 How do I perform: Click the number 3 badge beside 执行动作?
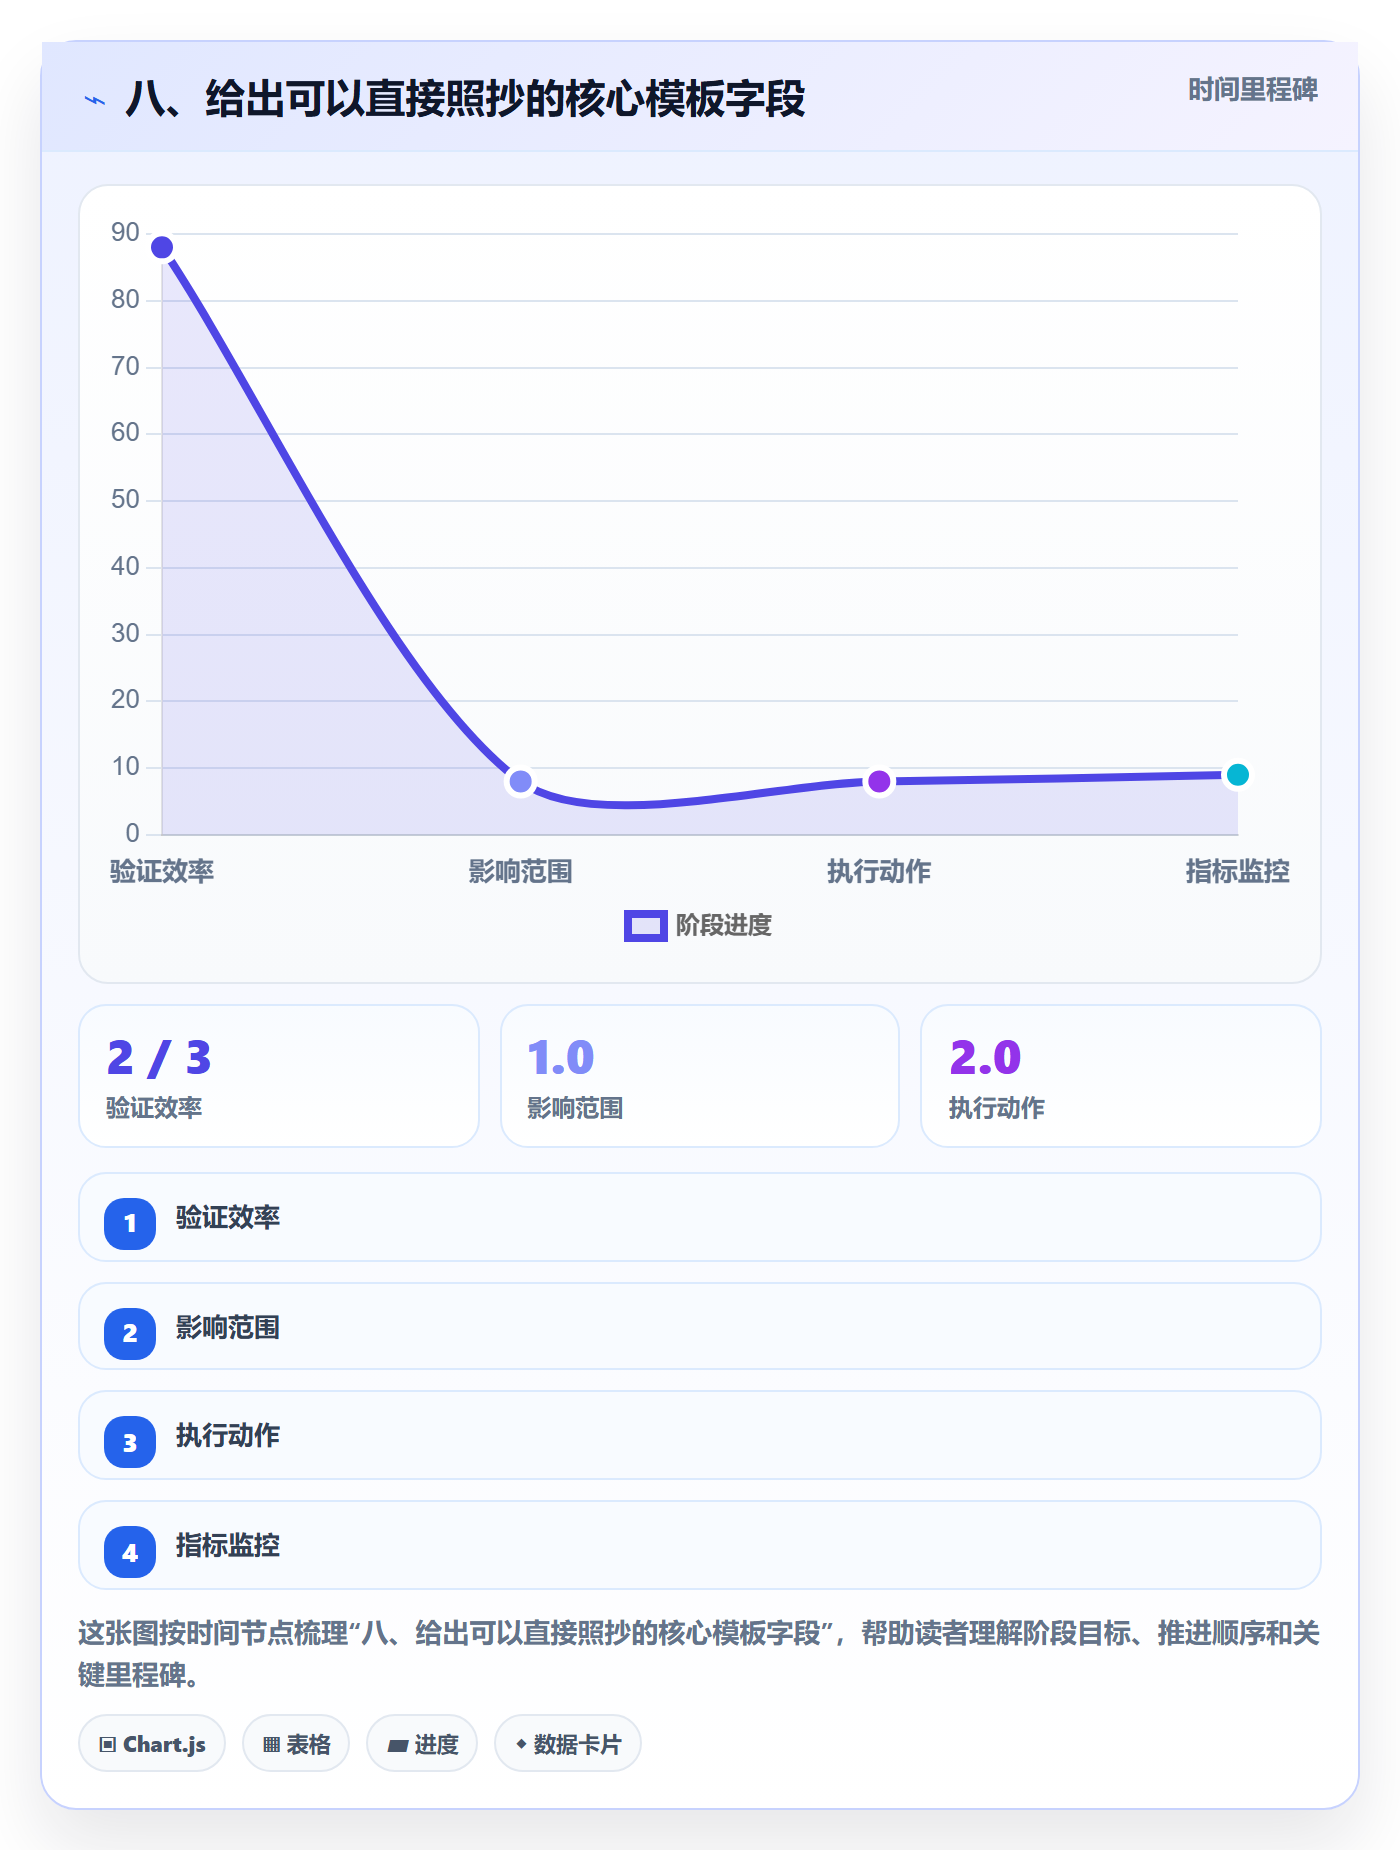[x=130, y=1442]
